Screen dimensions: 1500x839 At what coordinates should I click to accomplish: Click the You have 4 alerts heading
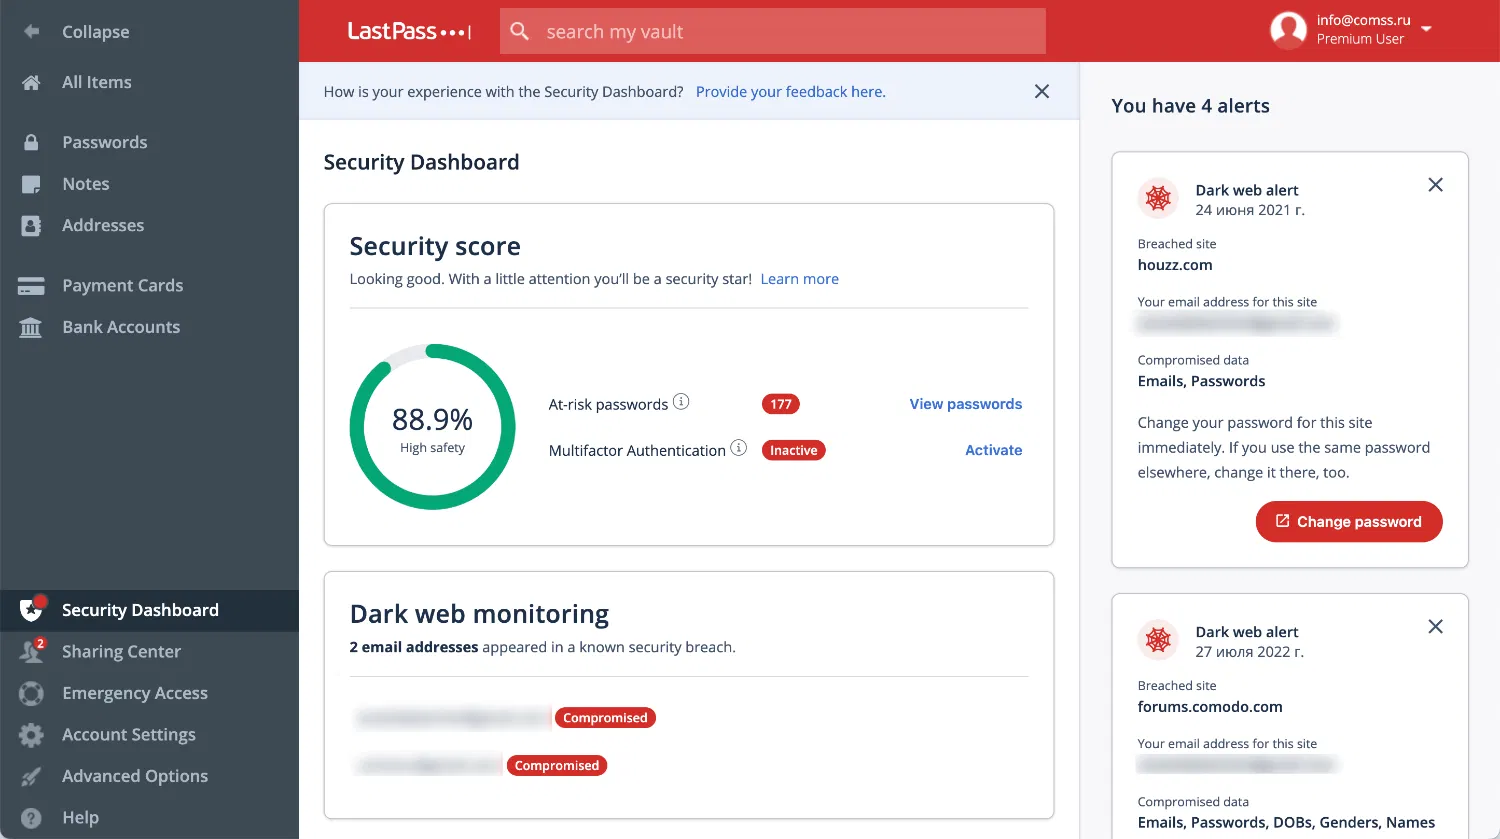tap(1191, 106)
